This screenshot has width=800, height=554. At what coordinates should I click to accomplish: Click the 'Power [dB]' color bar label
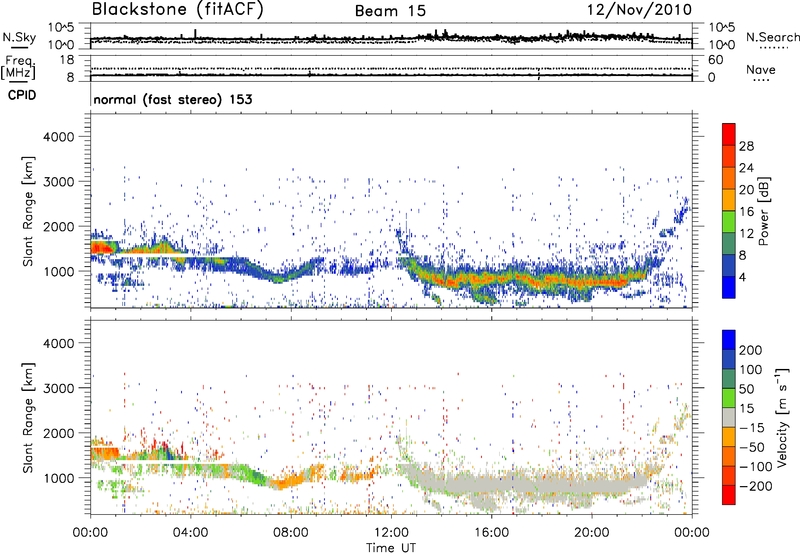[x=763, y=211]
